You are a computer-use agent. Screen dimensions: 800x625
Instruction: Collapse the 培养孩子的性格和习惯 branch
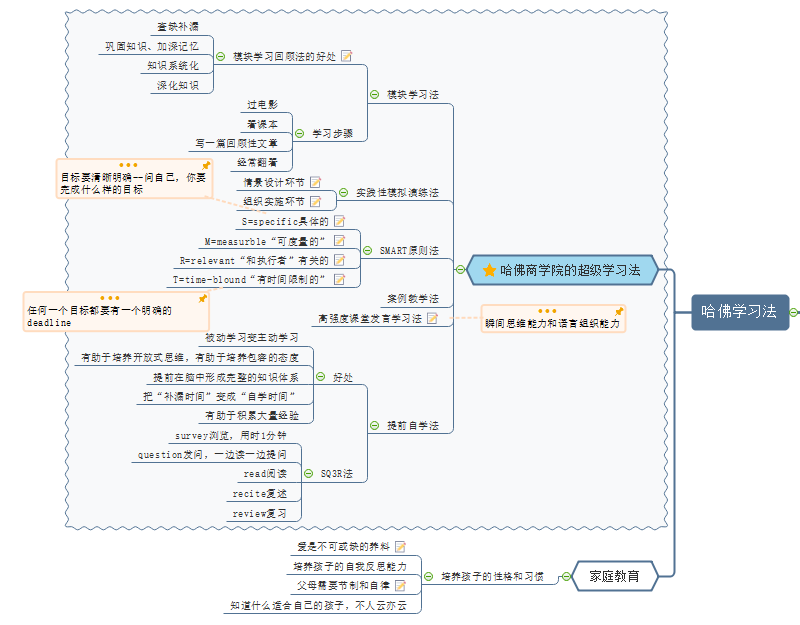pyautogui.click(x=429, y=576)
